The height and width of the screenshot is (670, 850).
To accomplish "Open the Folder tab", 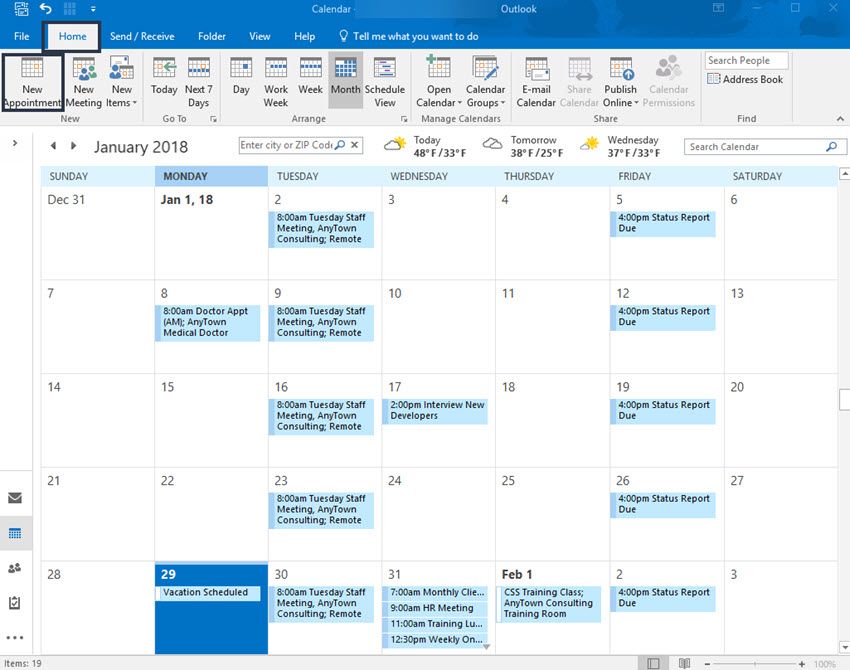I will (x=211, y=36).
